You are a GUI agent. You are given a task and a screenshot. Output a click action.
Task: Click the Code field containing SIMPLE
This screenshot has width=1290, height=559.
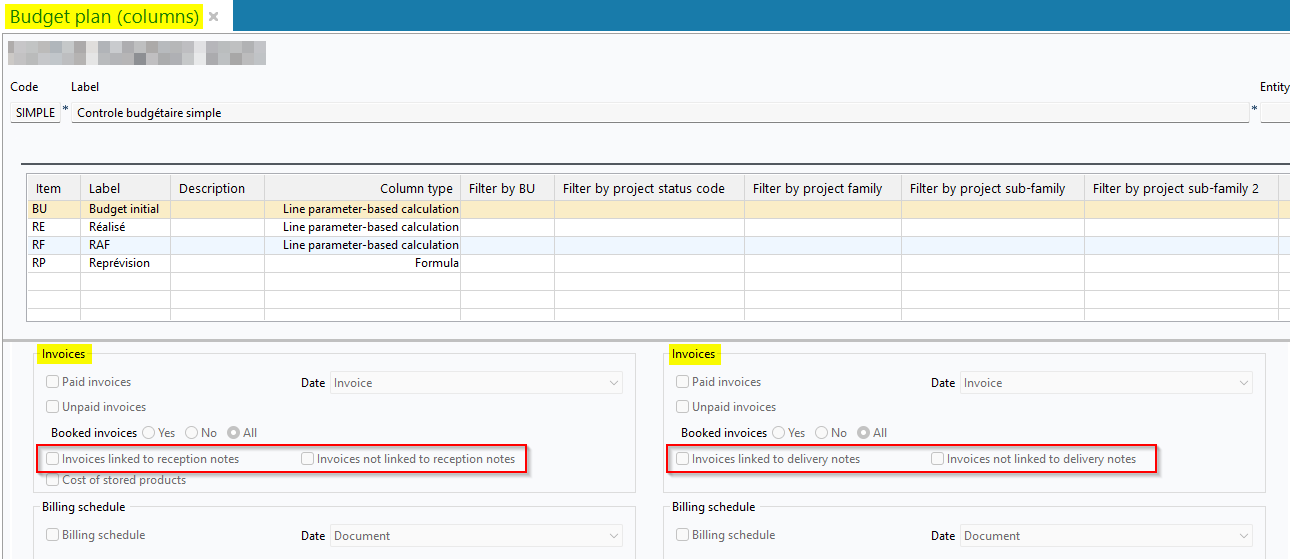coord(35,113)
